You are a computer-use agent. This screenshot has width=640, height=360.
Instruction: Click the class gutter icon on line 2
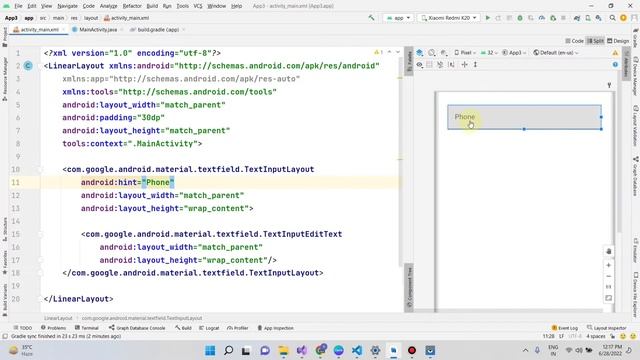click(x=28, y=66)
